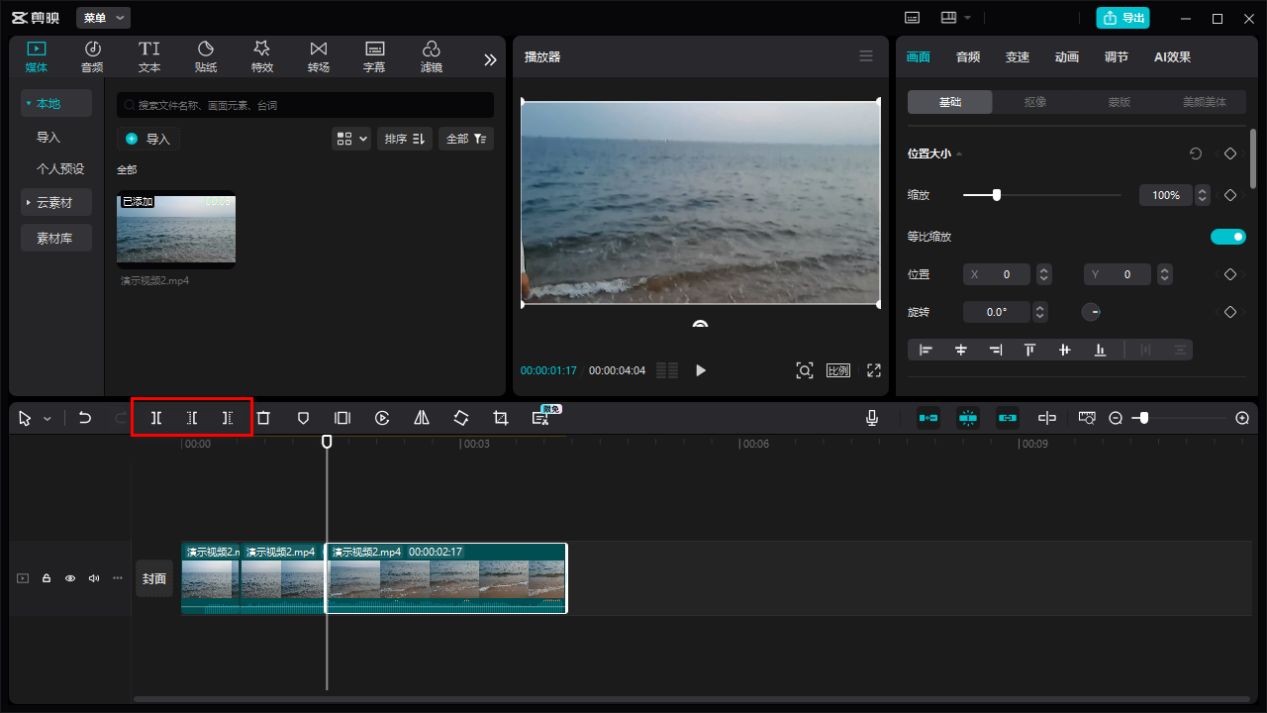The height and width of the screenshot is (713, 1267).
Task: Click the Rotate icon in timeline toolbar
Action: tap(461, 418)
